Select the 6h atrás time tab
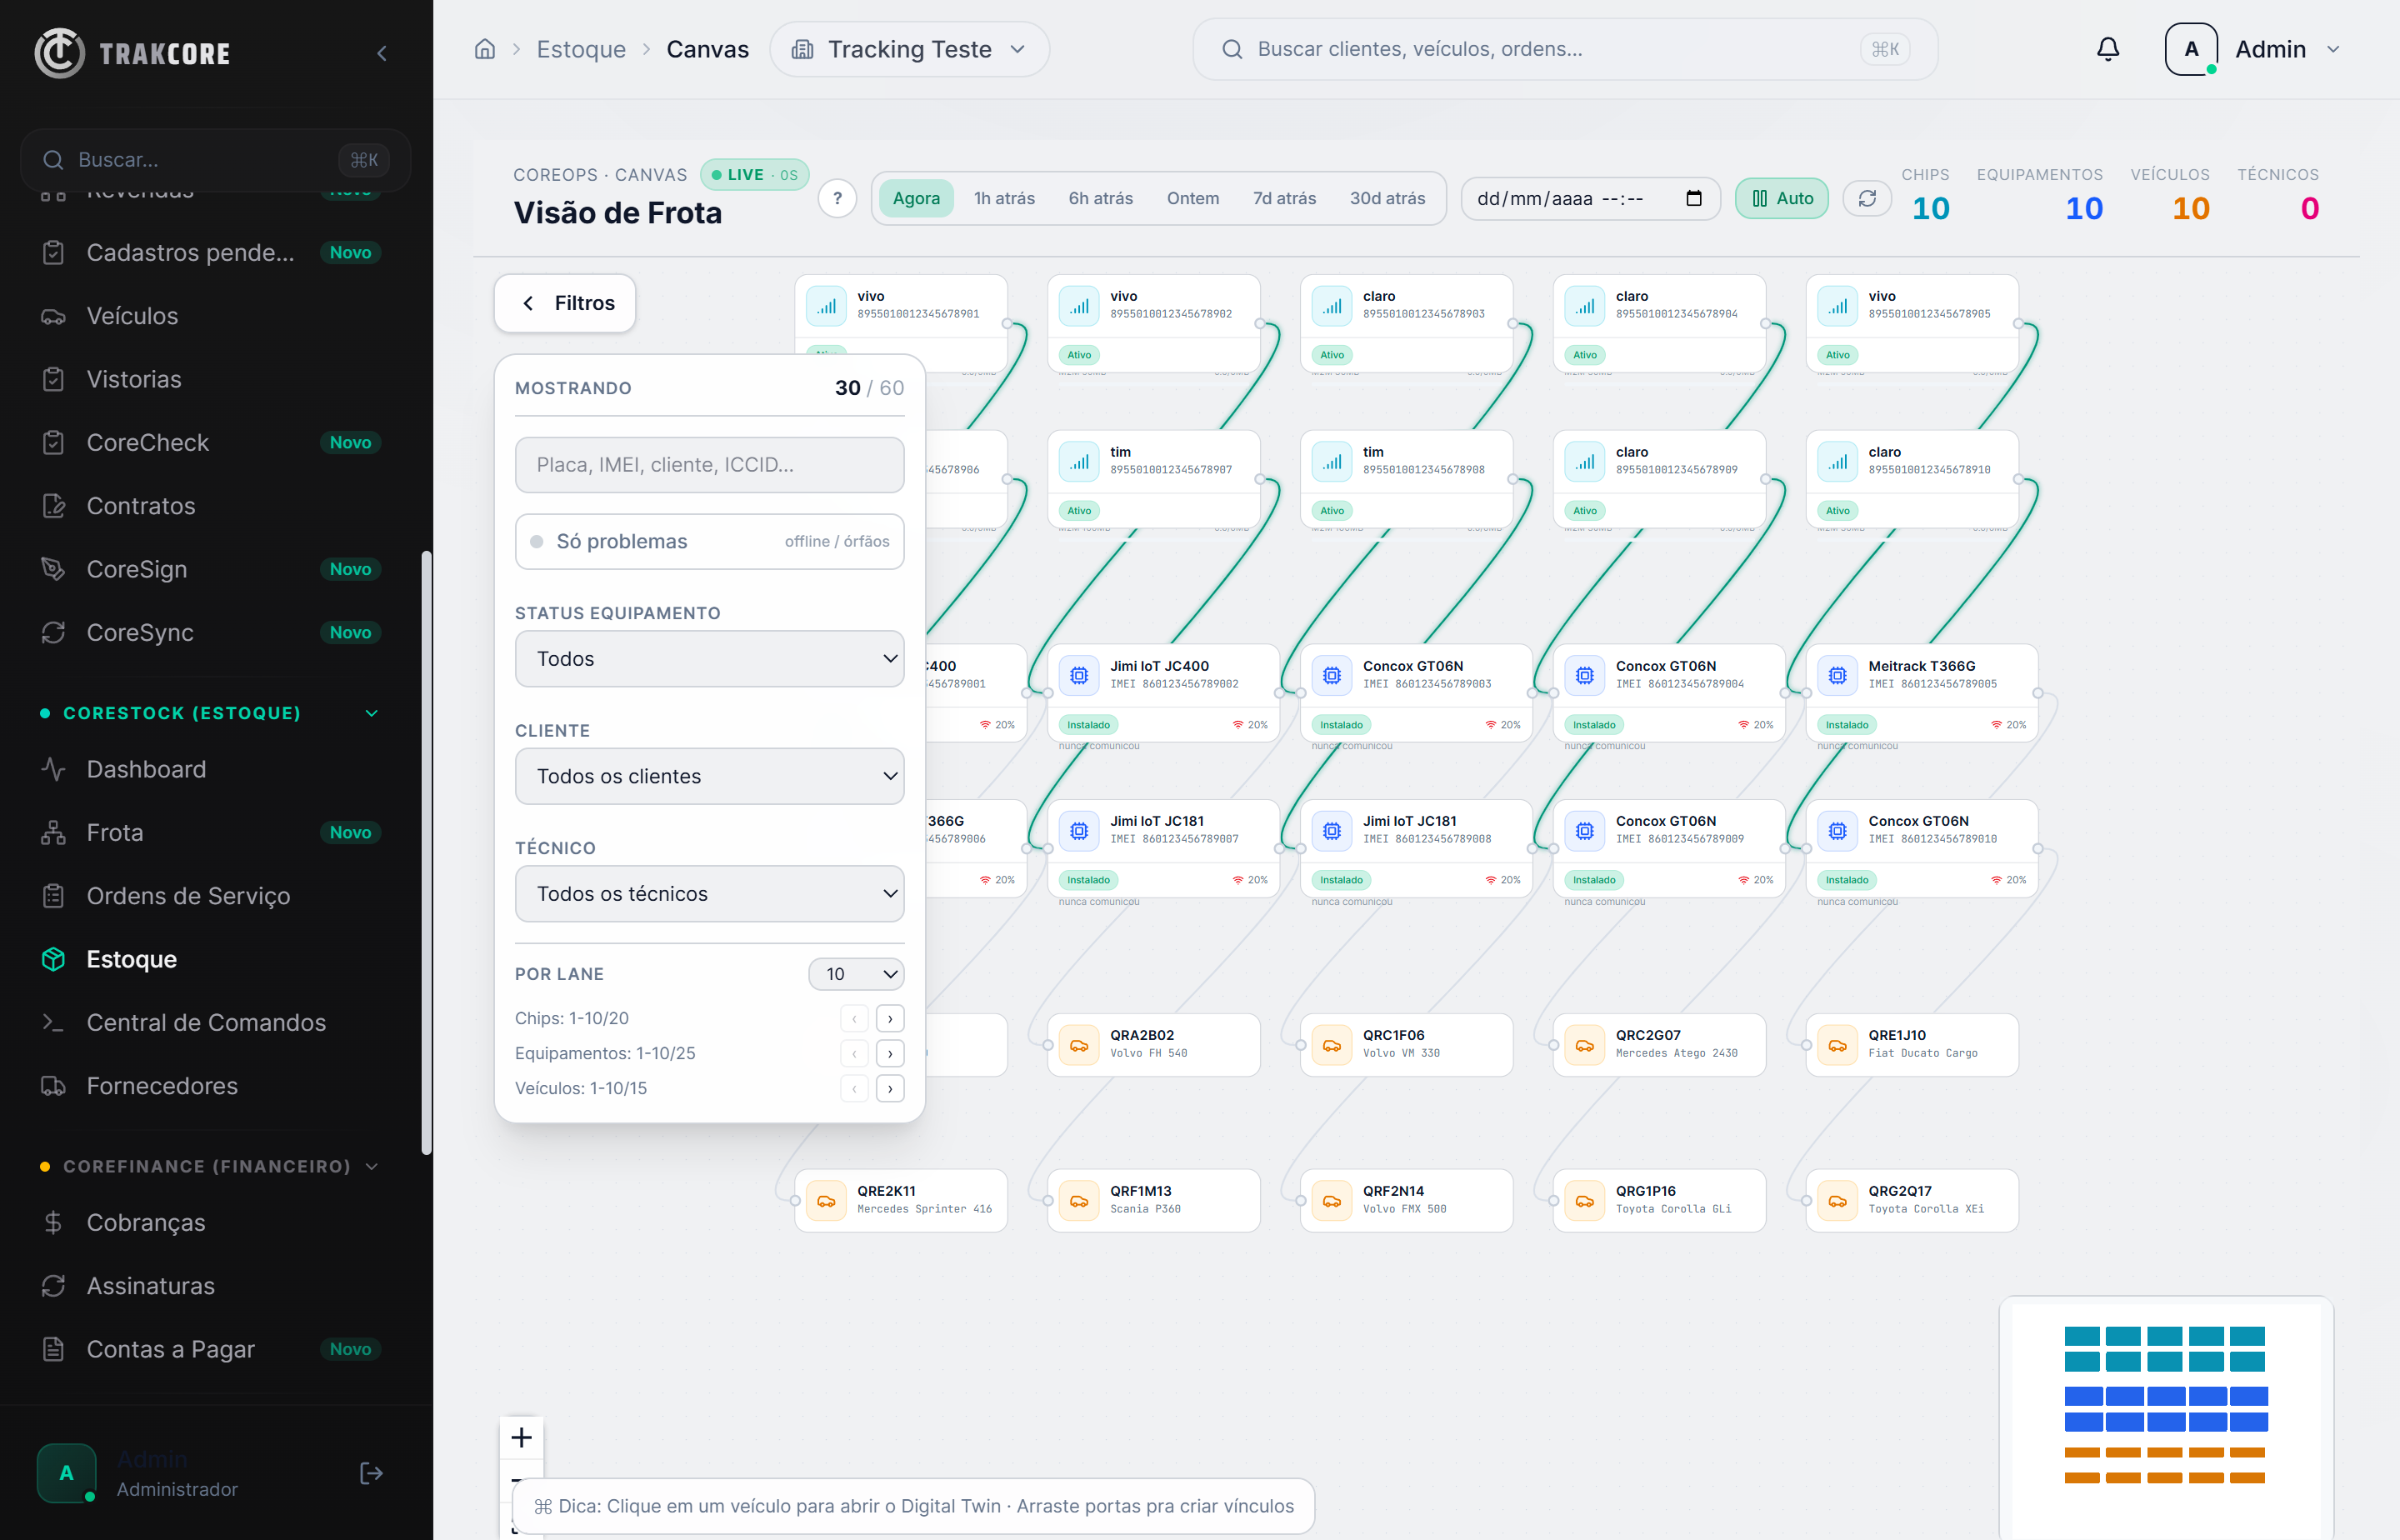Image resolution: width=2400 pixels, height=1540 pixels. (x=1100, y=198)
